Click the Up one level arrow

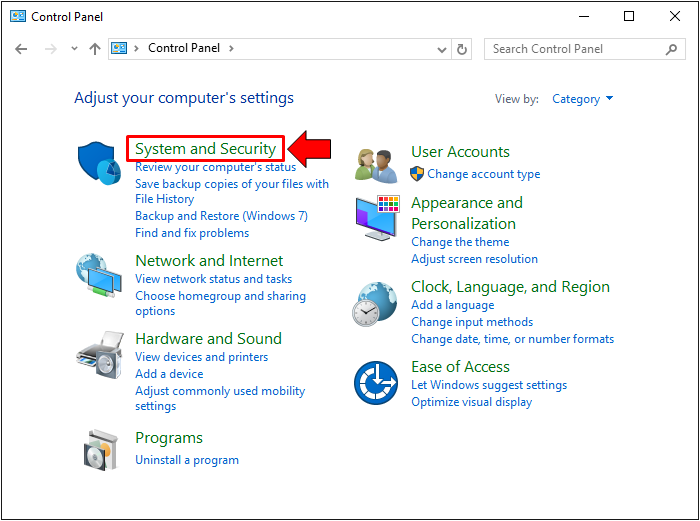(95, 49)
